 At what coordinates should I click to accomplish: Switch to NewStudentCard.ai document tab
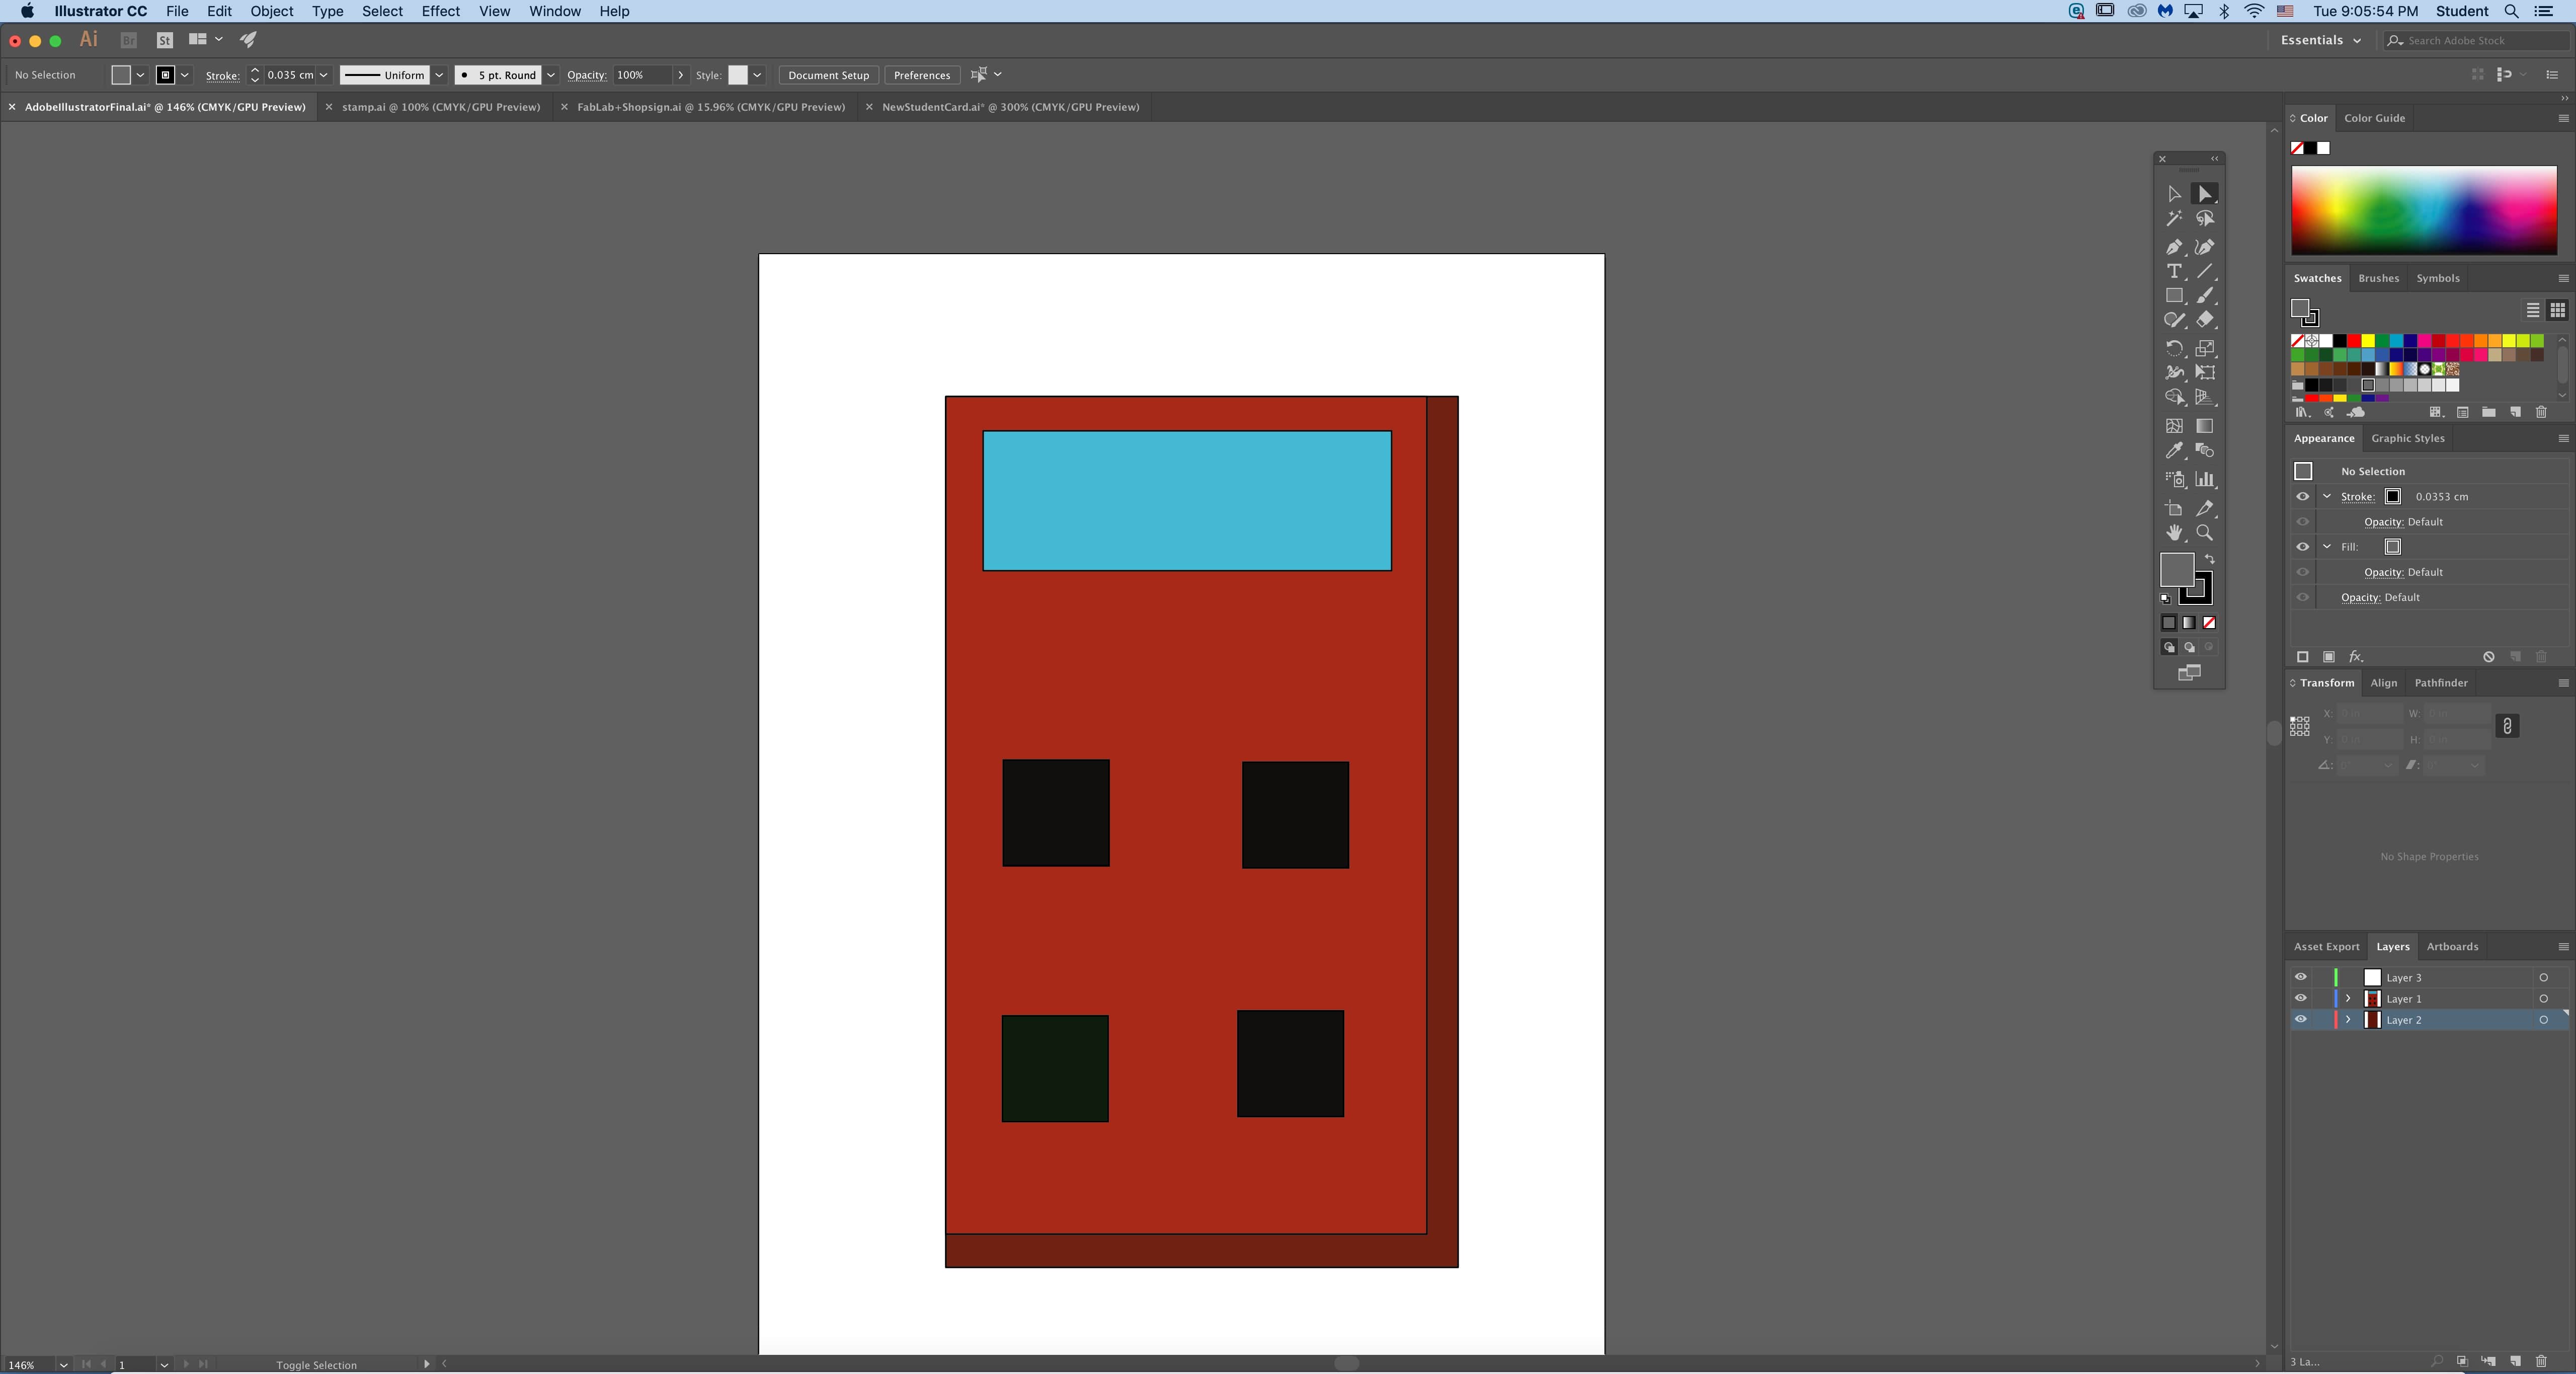[x=1010, y=107]
